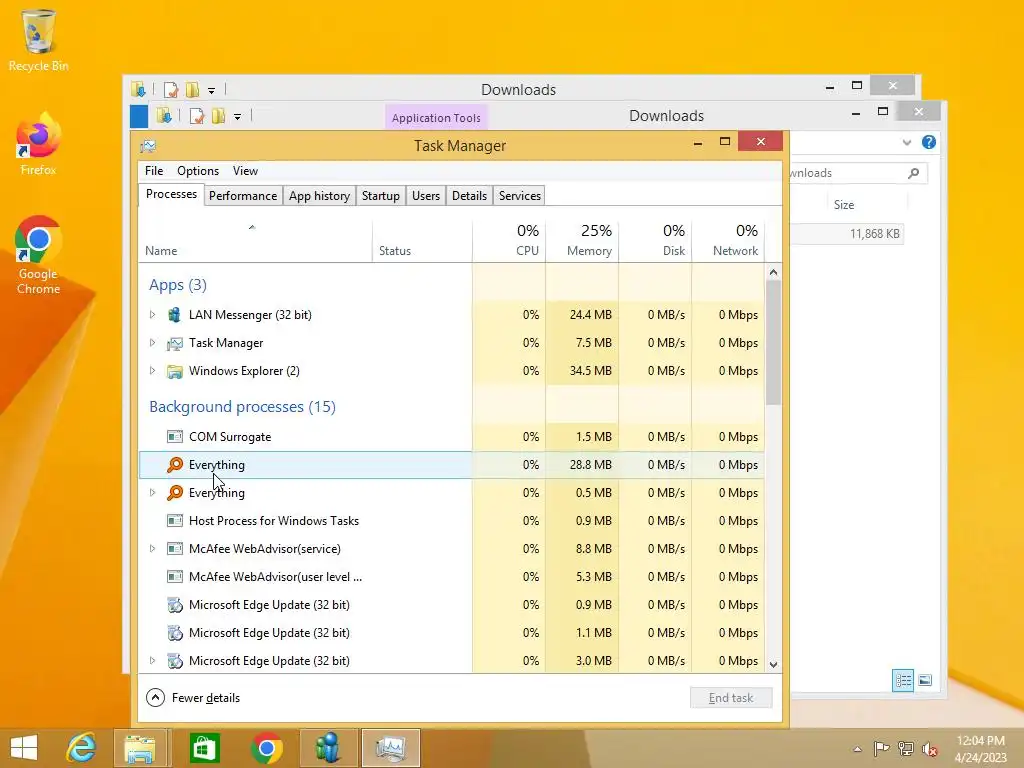This screenshot has height=768, width=1024.
Task: Sort by the Disk column header
Action: click(655, 242)
